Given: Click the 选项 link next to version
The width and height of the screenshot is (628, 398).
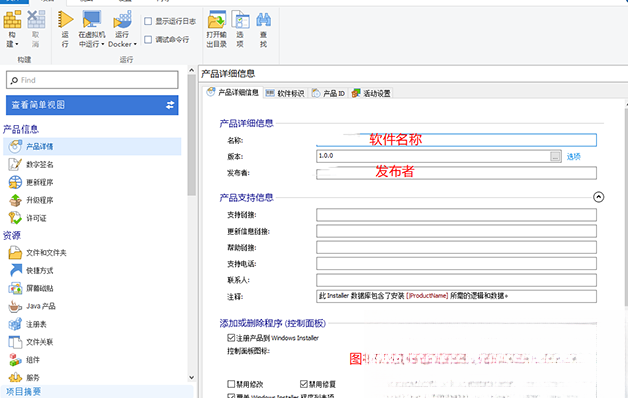Looking at the screenshot, I should (574, 157).
